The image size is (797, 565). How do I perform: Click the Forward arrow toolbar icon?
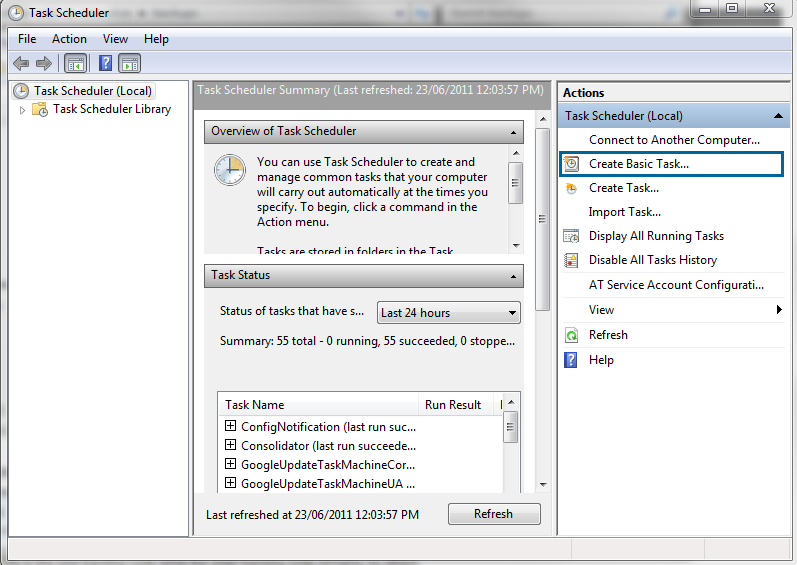(44, 64)
